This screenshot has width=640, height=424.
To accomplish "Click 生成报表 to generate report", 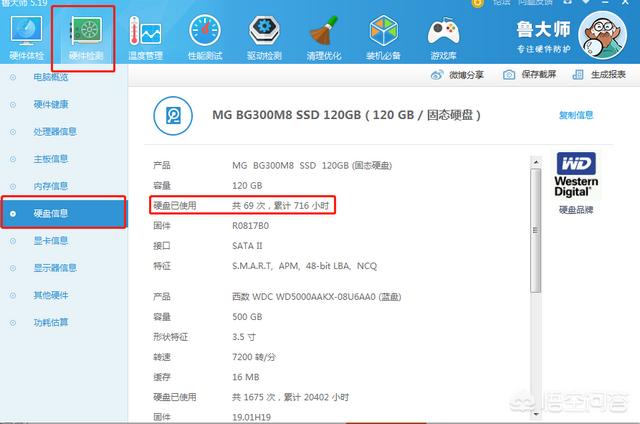I will [x=608, y=74].
